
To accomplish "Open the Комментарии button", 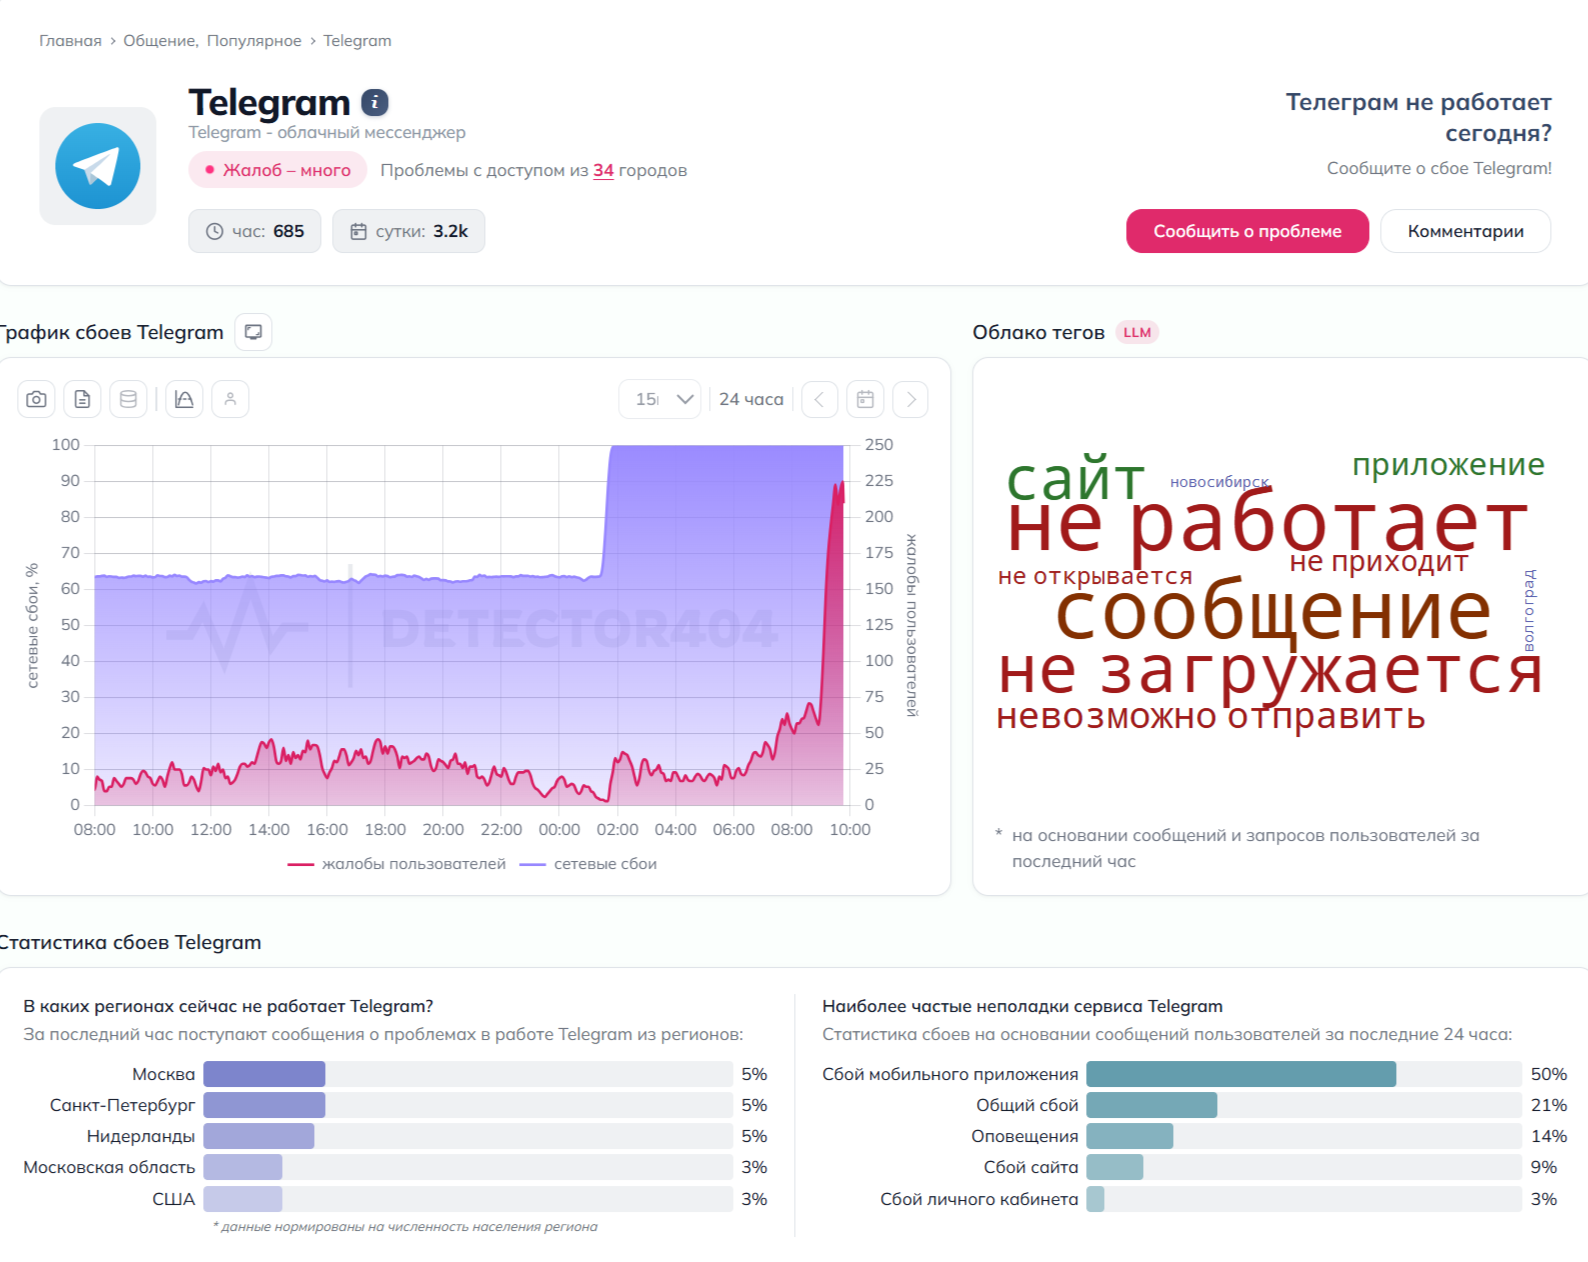I will tap(1465, 231).
